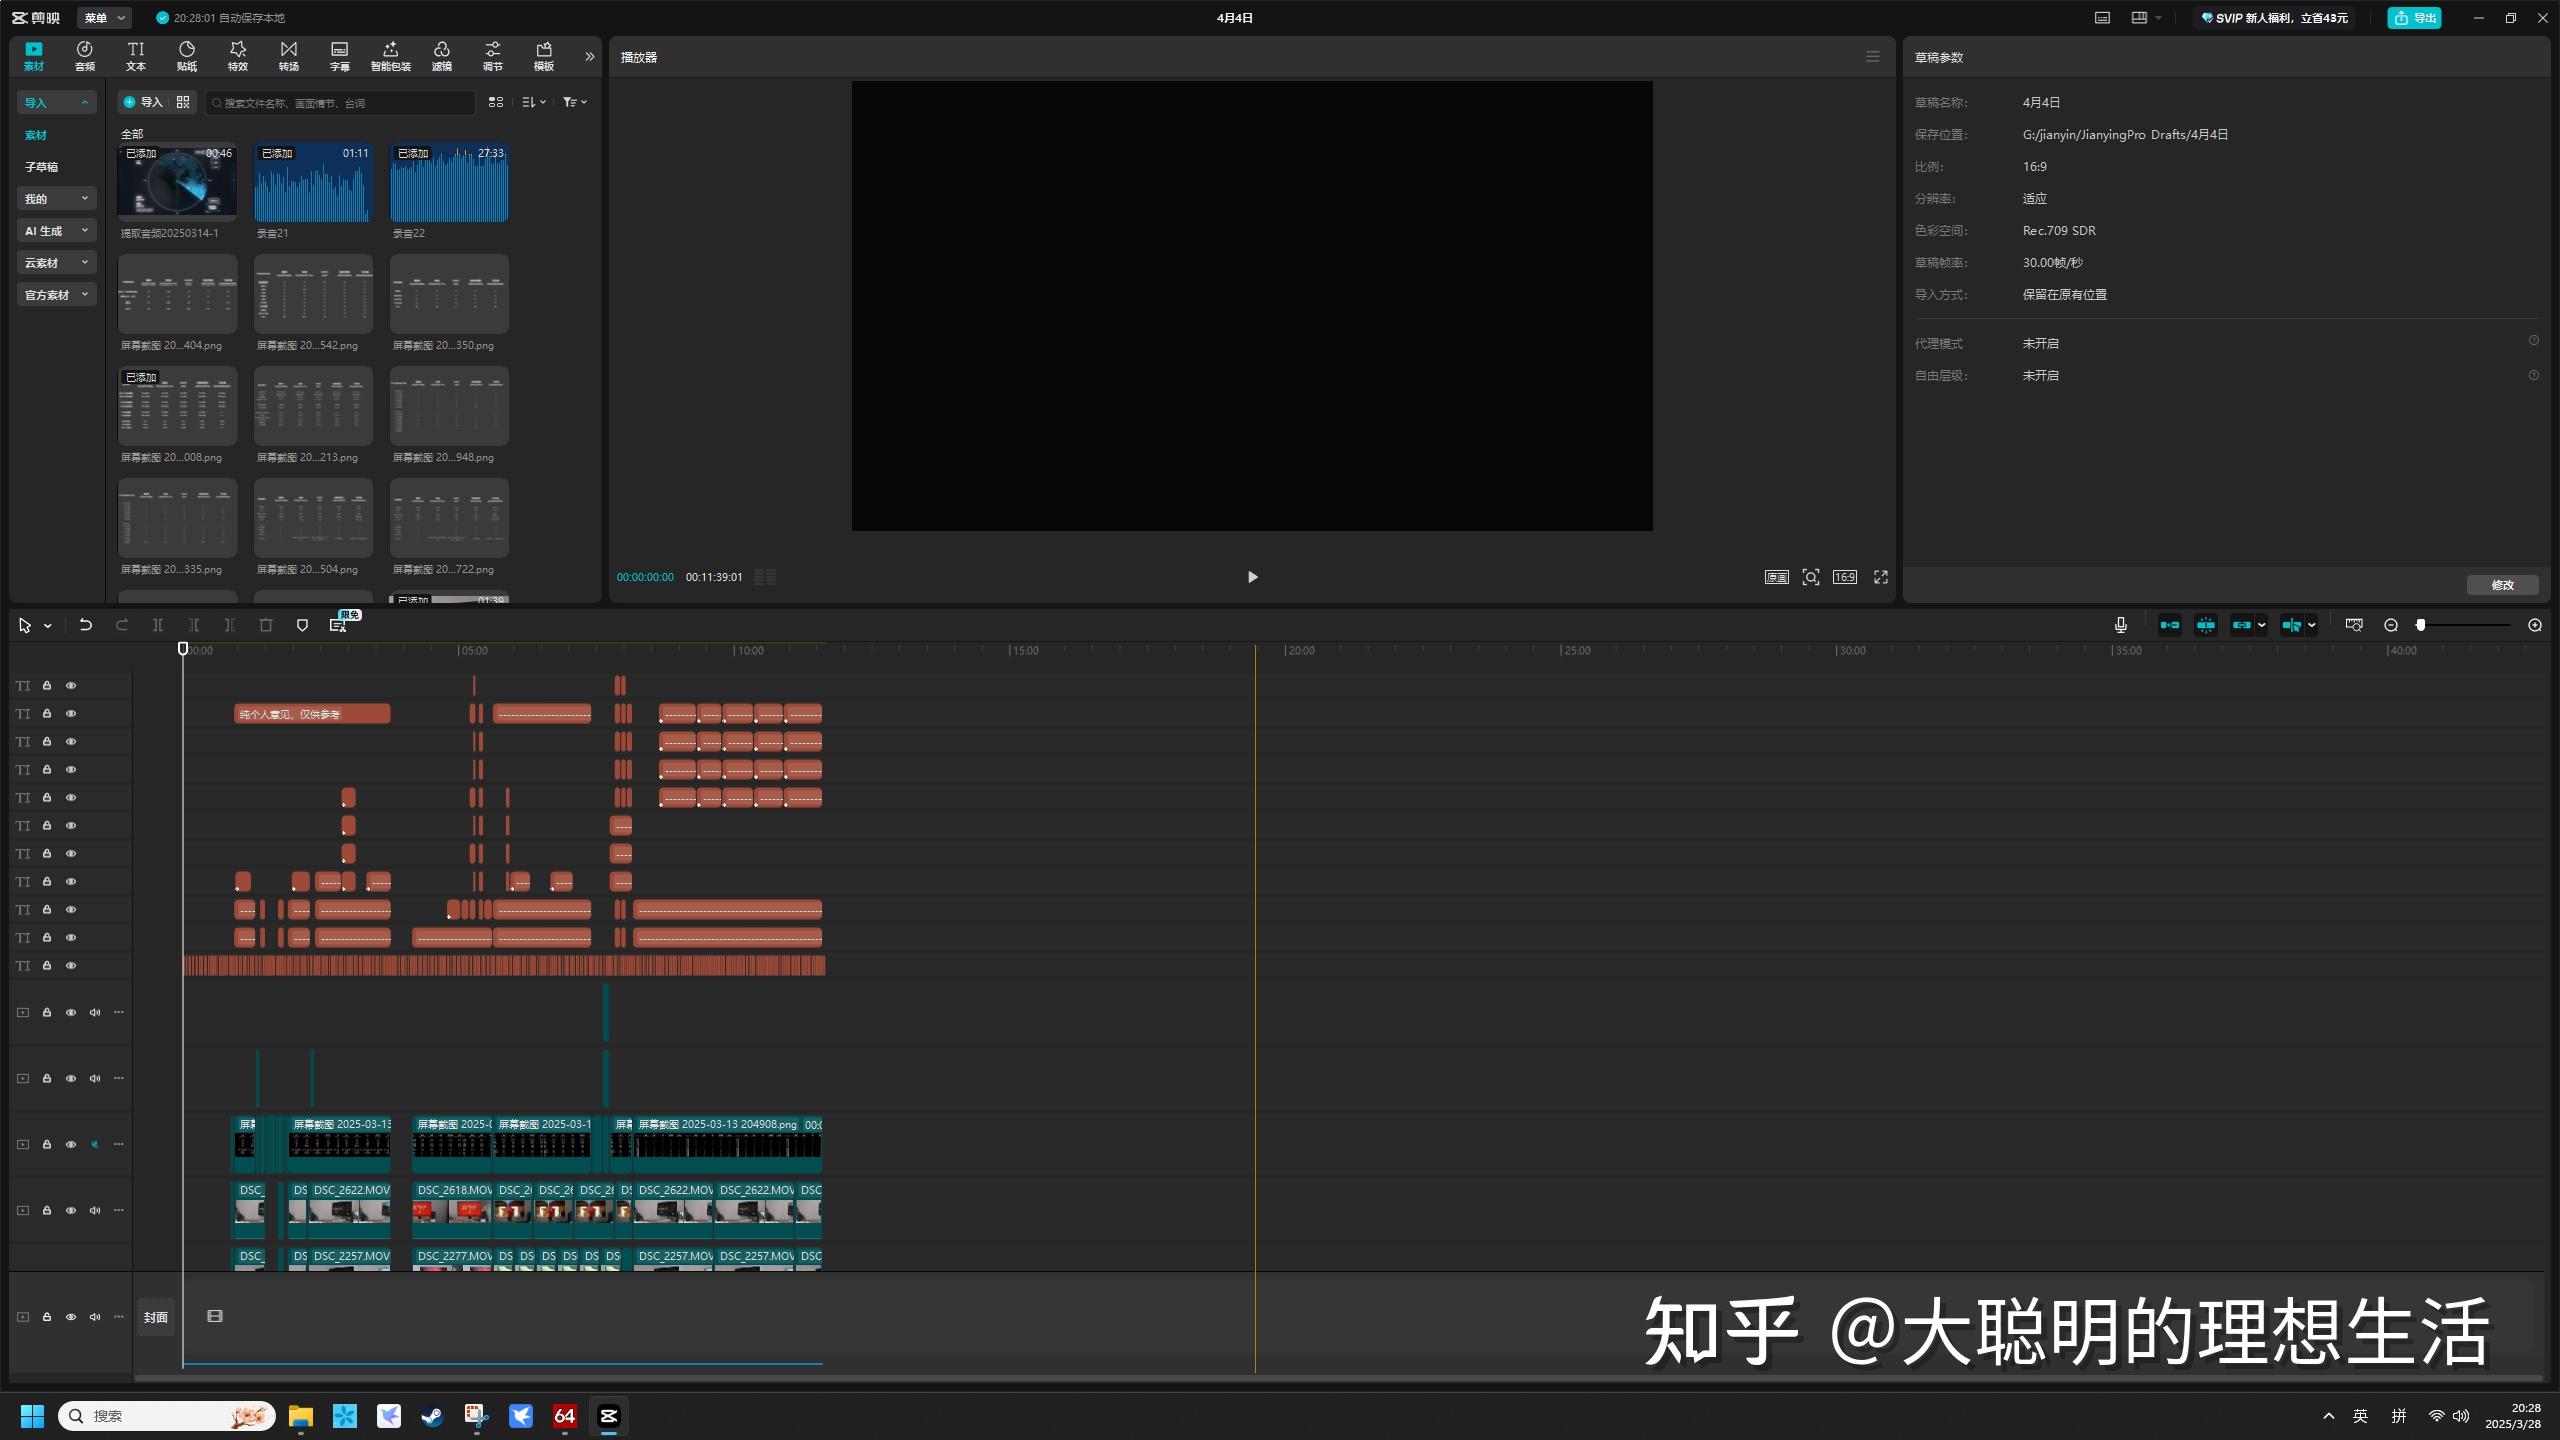The height and width of the screenshot is (1440, 2560).
Task: Open the selection tool dropdown arrow
Action: [x=46, y=624]
